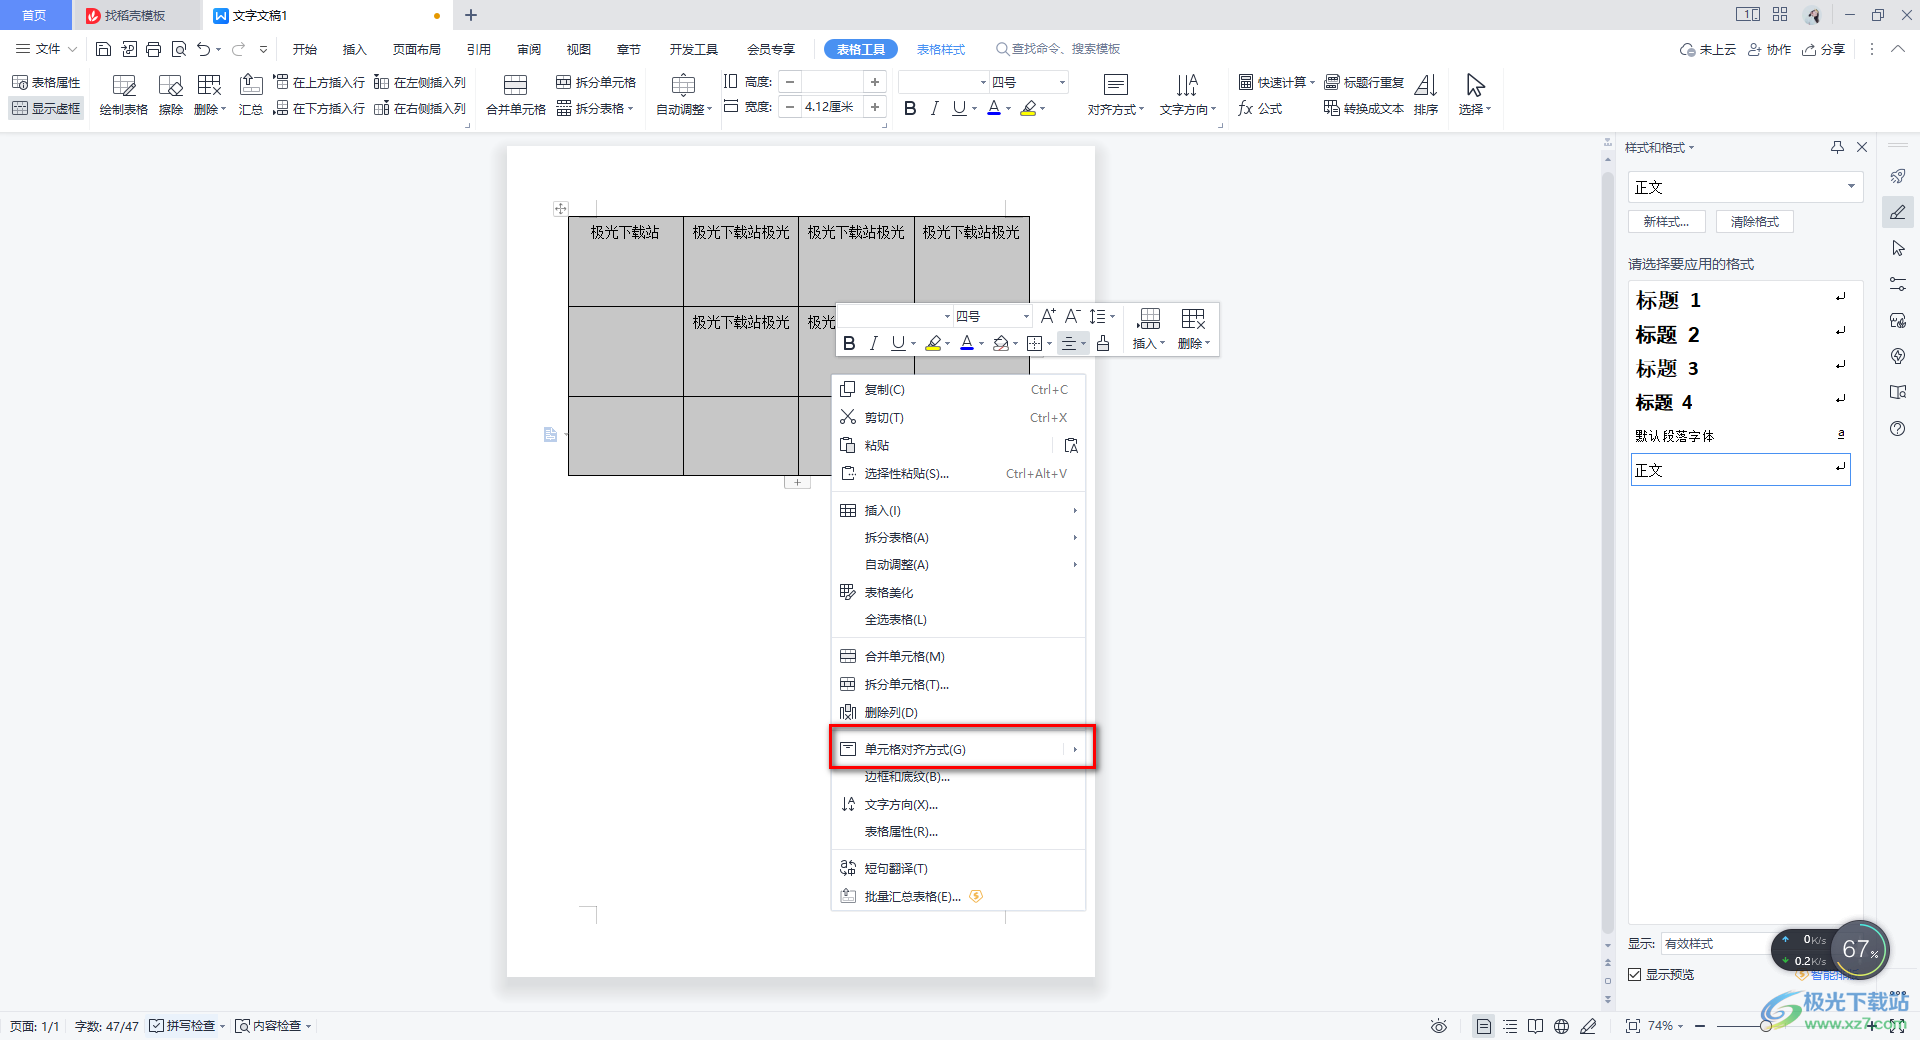This screenshot has width=1920, height=1040.
Task: Click the Save icon in quick toolbar
Action: pos(103,49)
